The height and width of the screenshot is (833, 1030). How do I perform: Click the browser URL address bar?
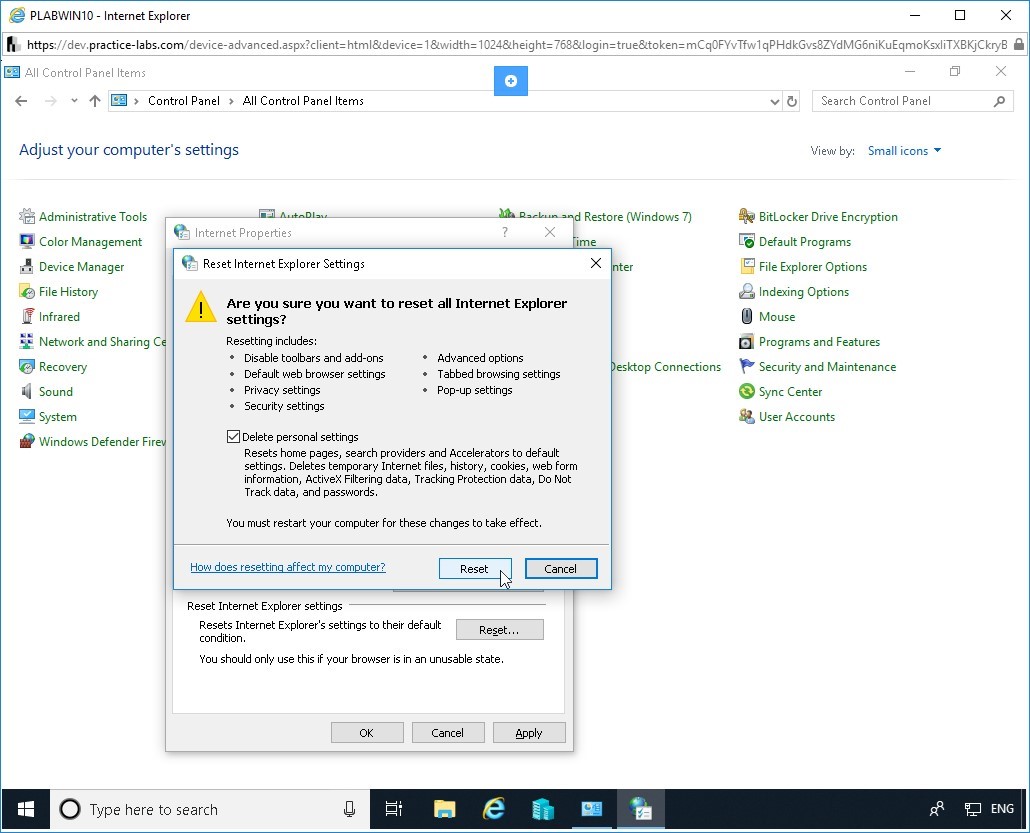click(516, 45)
